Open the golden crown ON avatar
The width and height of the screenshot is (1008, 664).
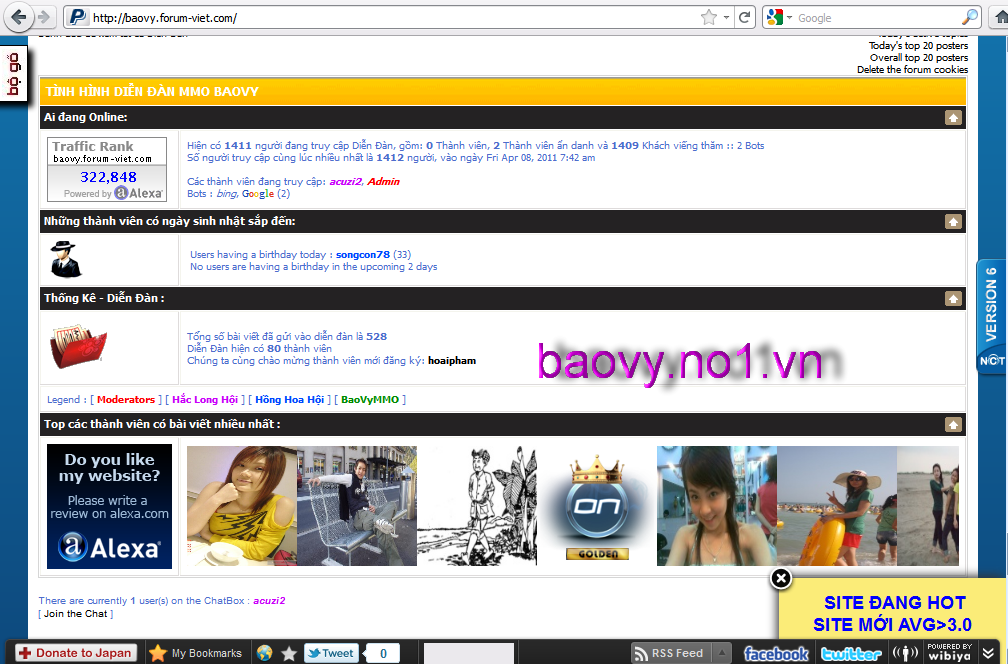coord(597,506)
